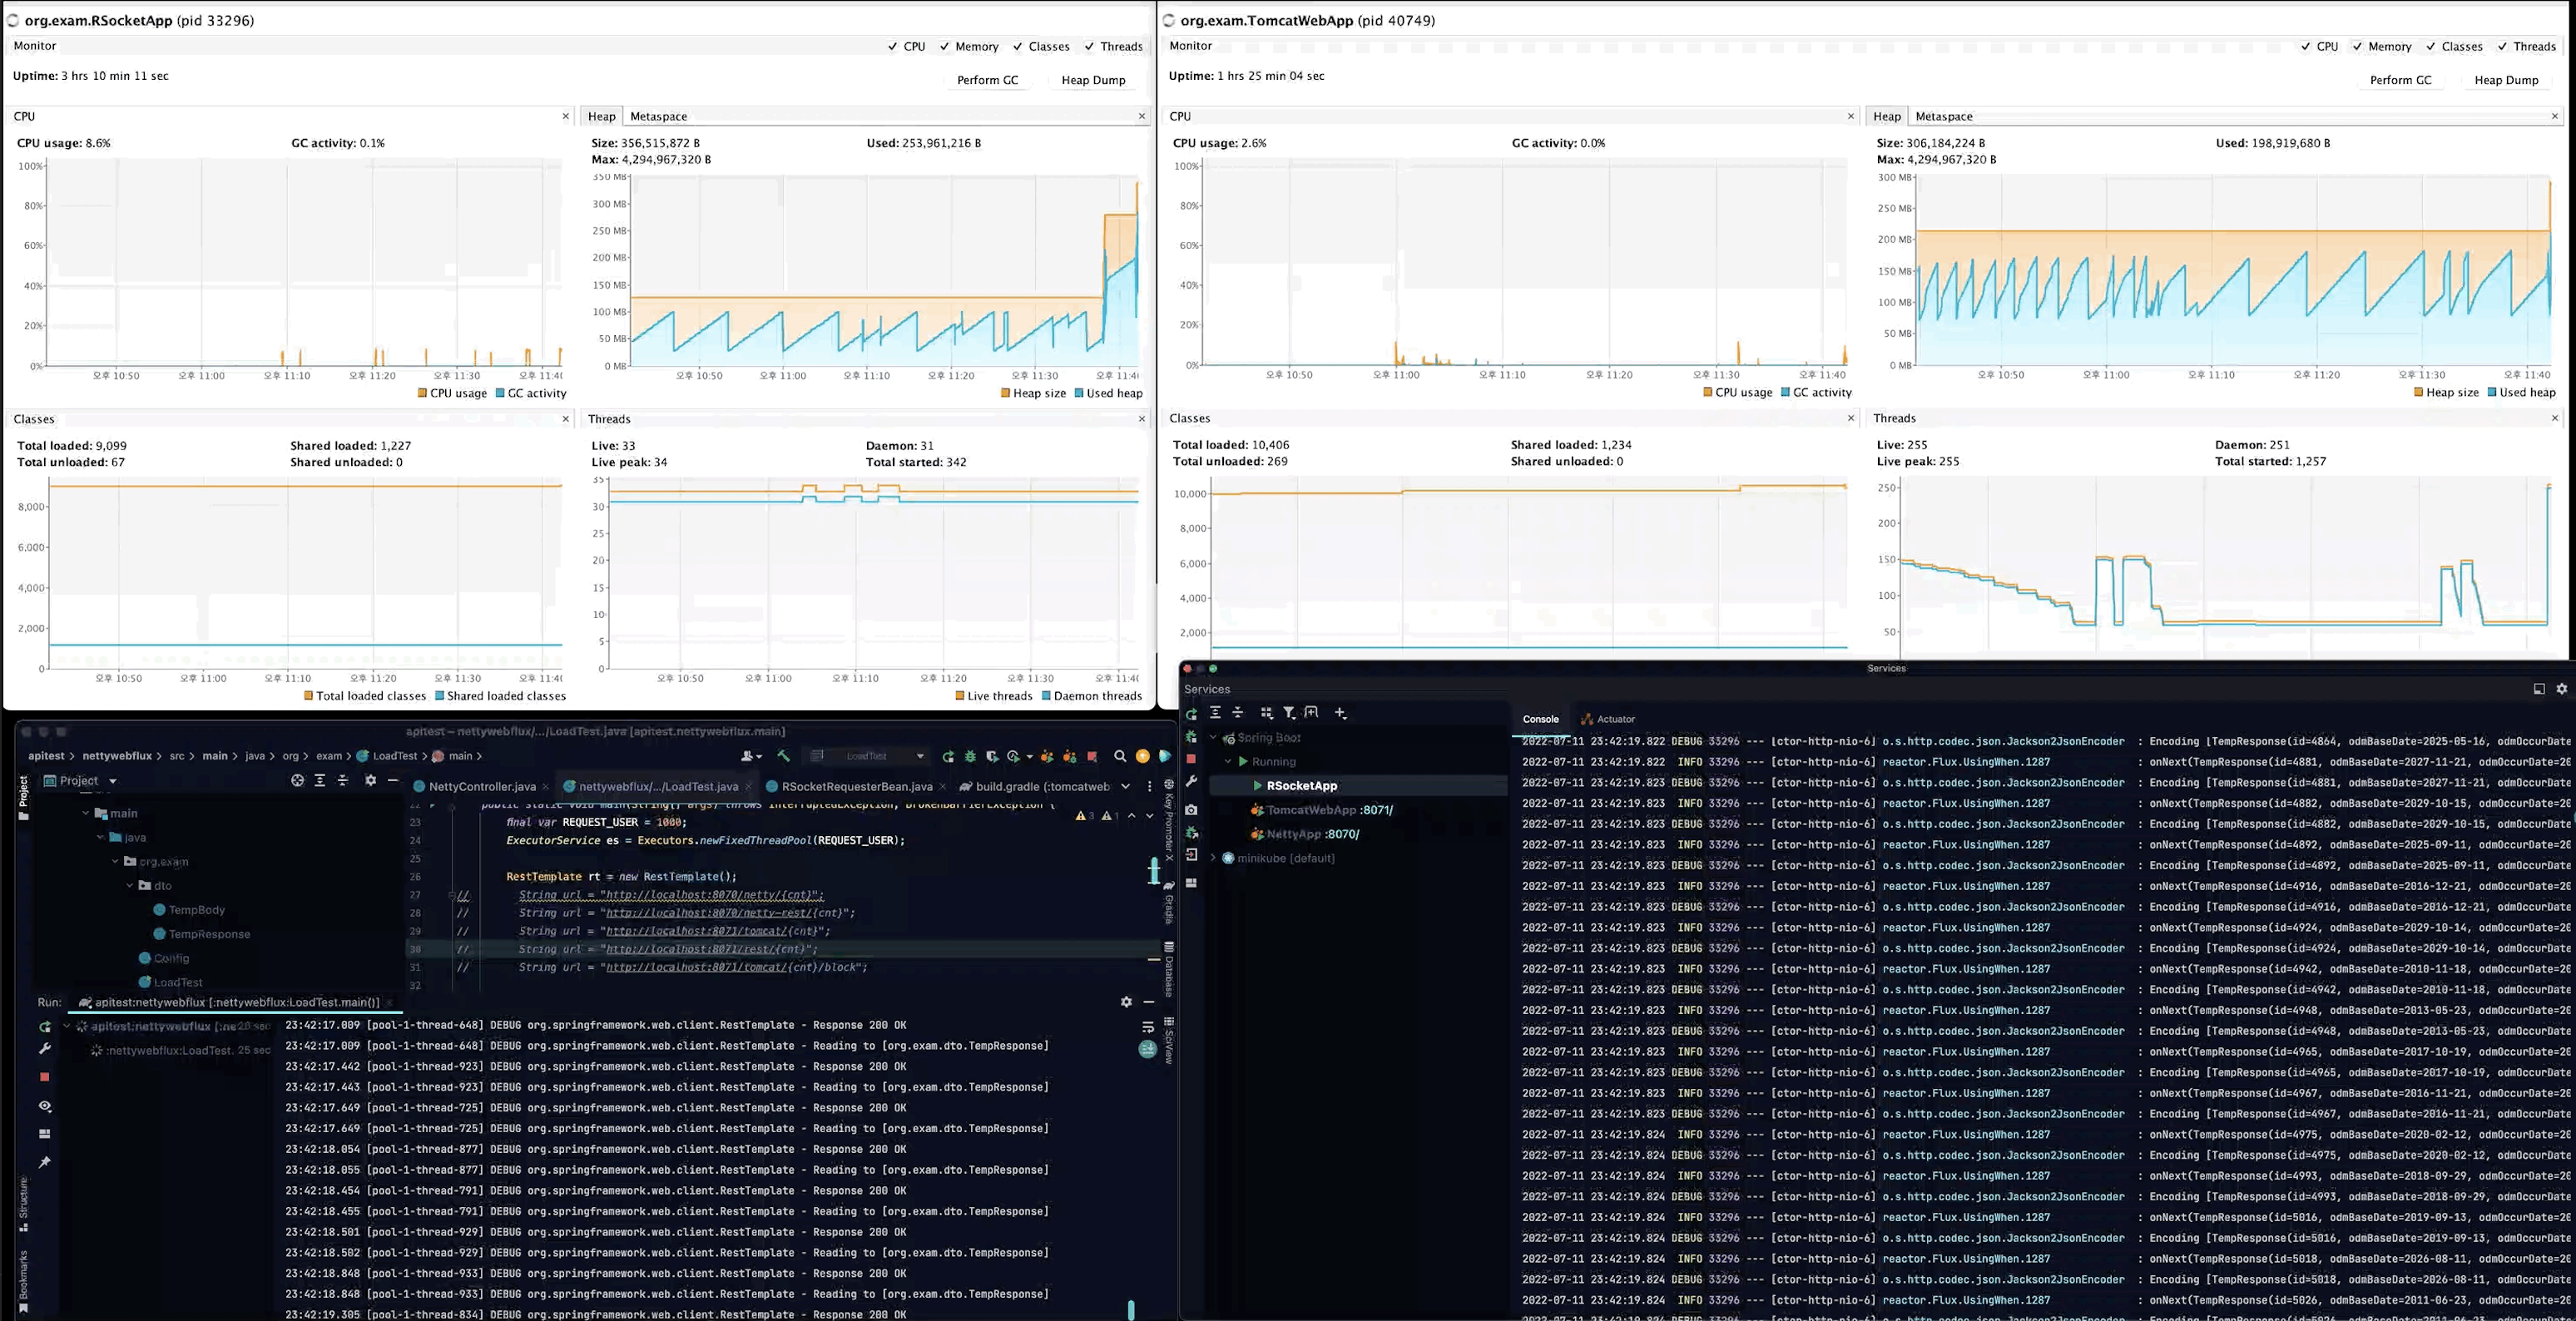Toggle Memory checkbox in RSocketApp monitor
The width and height of the screenshot is (2576, 1321).
coord(944,46)
